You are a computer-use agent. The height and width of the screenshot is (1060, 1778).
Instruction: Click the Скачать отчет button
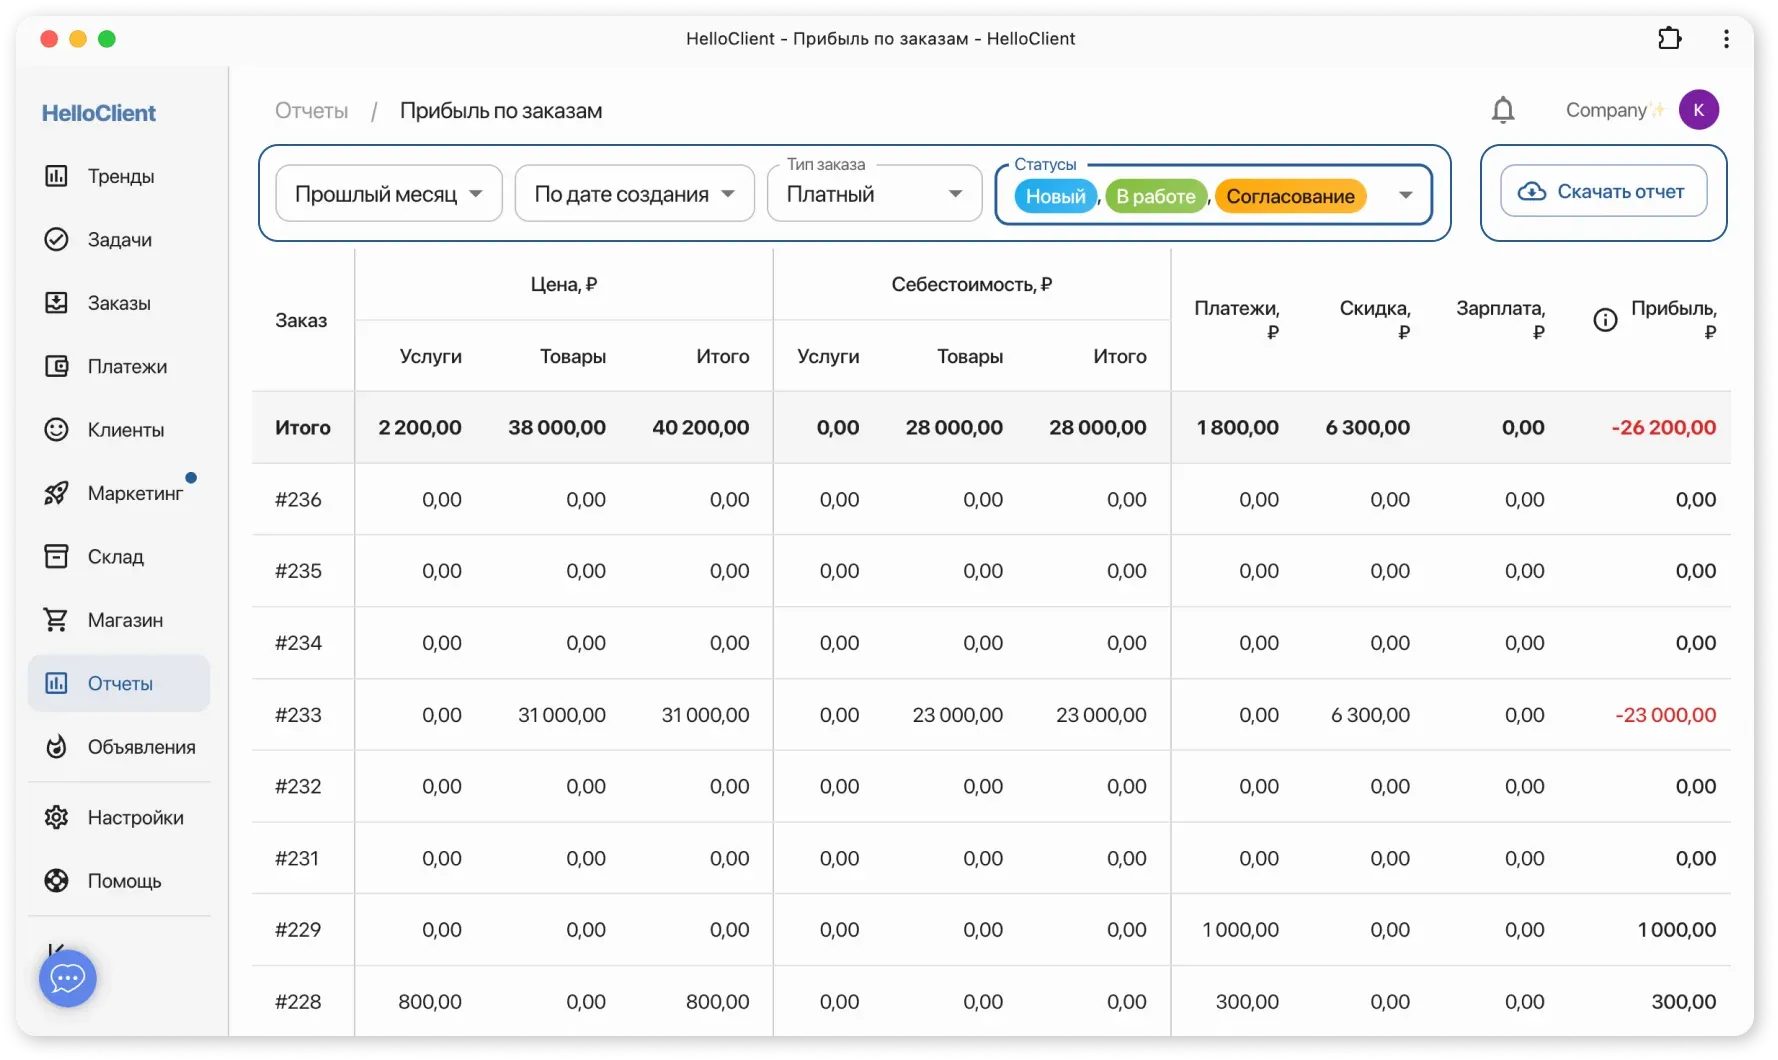(1602, 191)
